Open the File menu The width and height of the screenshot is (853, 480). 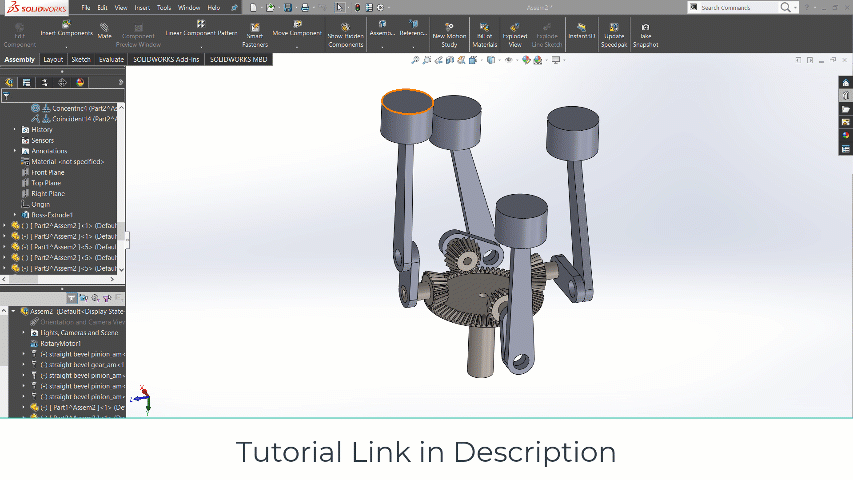click(86, 8)
